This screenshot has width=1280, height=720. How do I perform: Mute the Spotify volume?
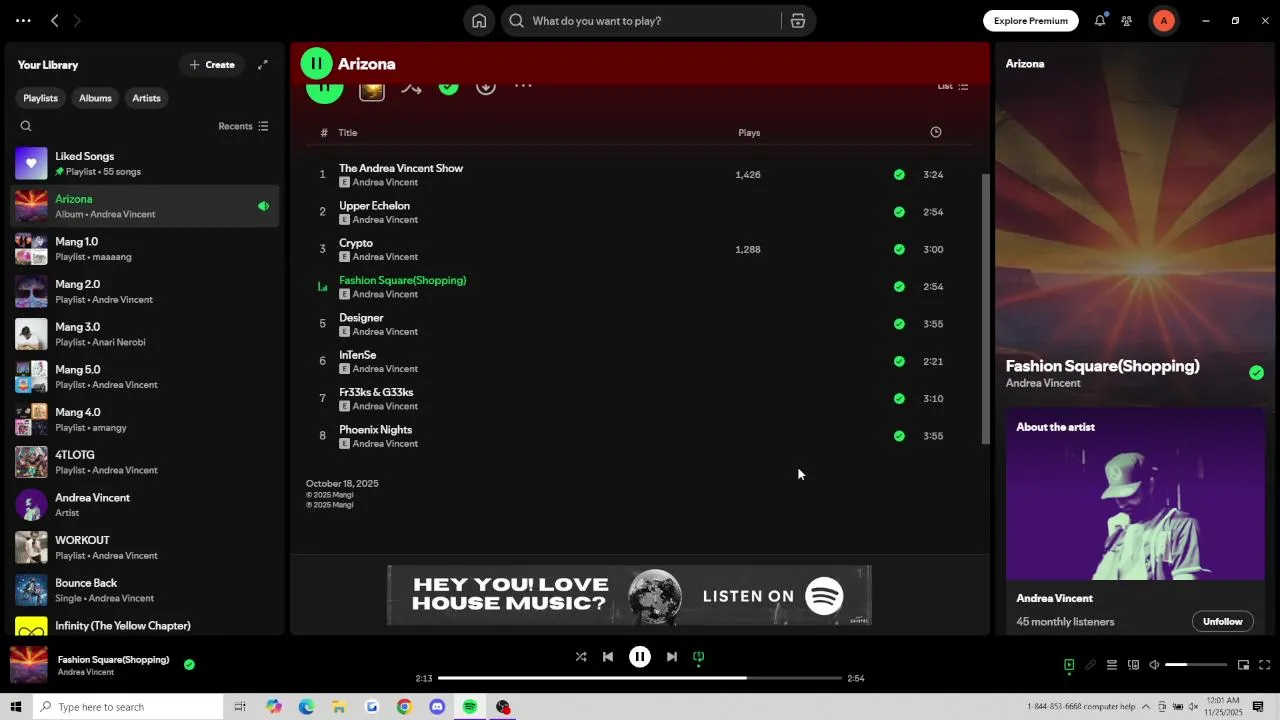coord(1154,665)
